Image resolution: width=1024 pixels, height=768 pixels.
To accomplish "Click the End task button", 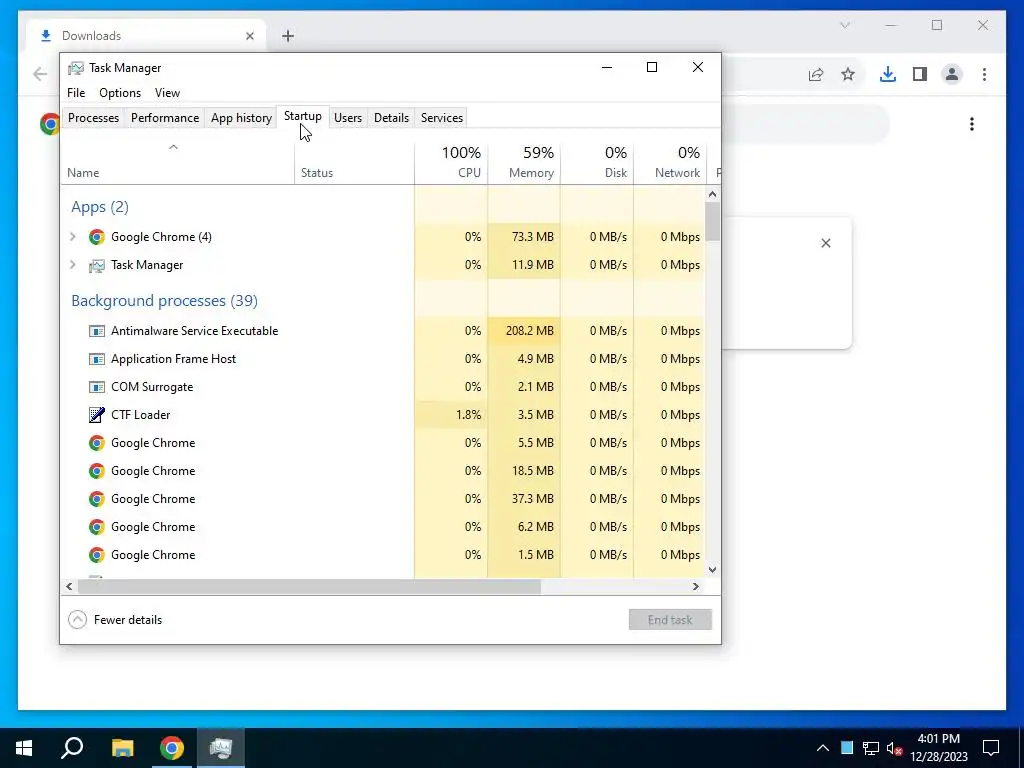I will click(x=670, y=620).
